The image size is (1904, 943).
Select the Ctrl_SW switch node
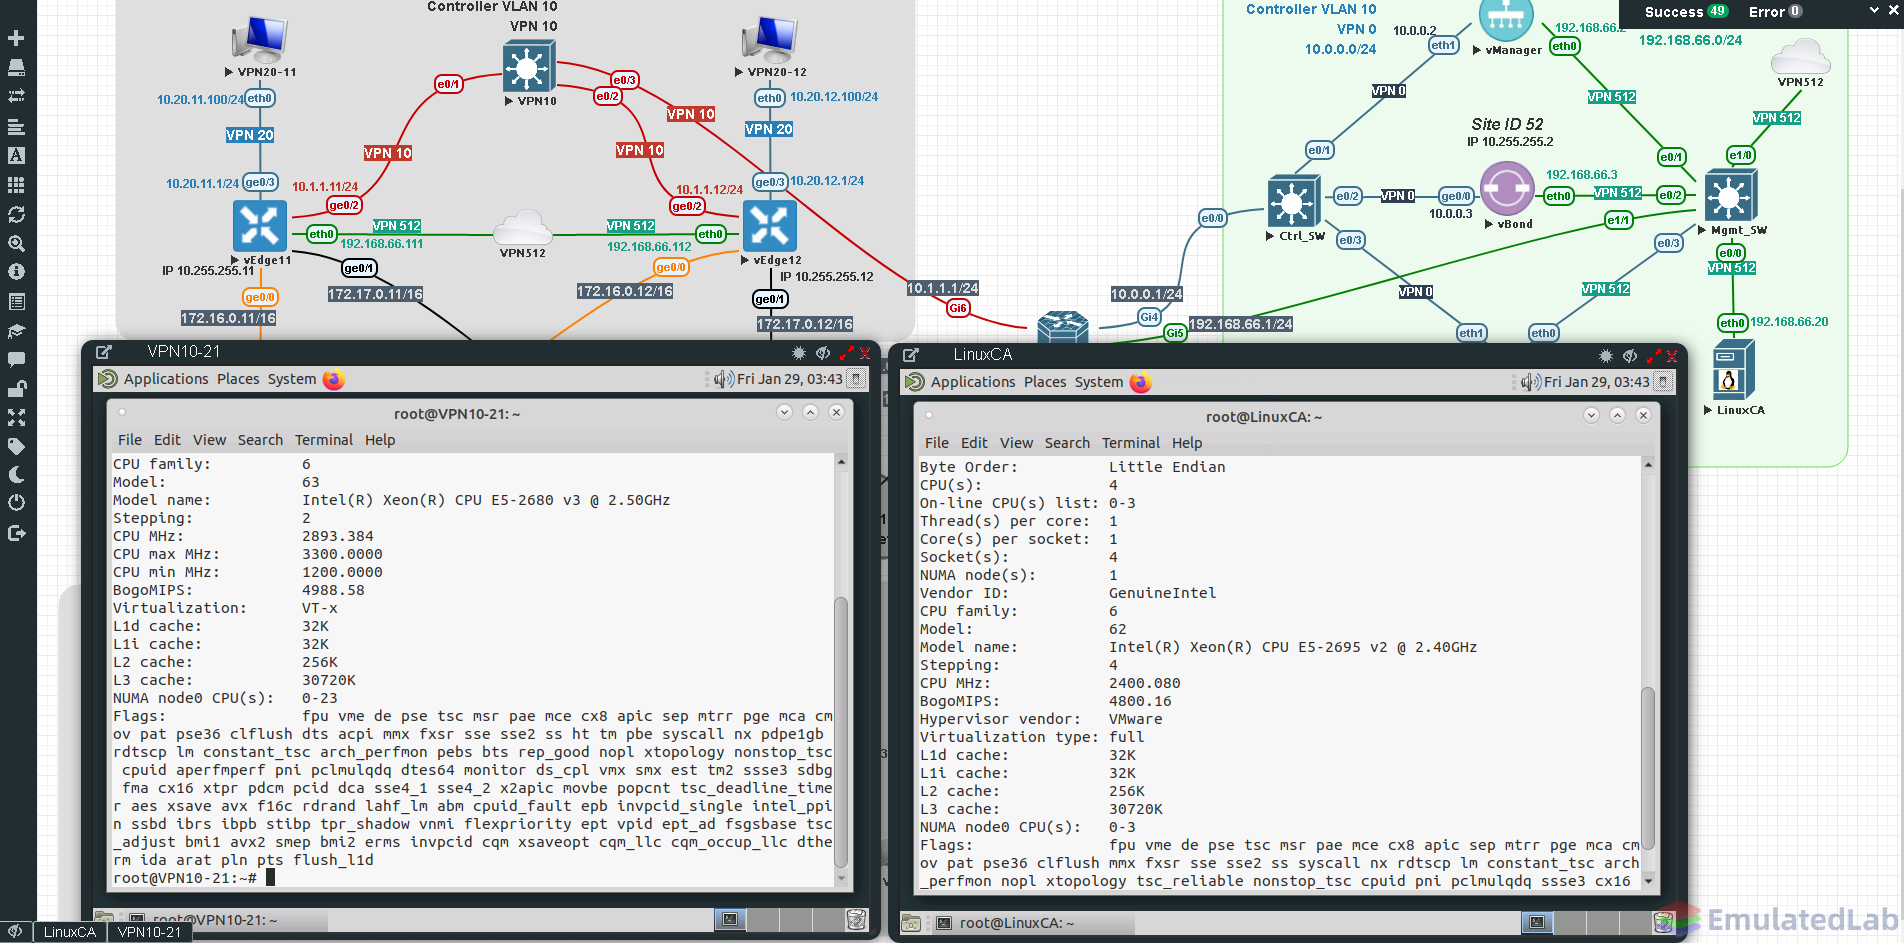tap(1295, 202)
